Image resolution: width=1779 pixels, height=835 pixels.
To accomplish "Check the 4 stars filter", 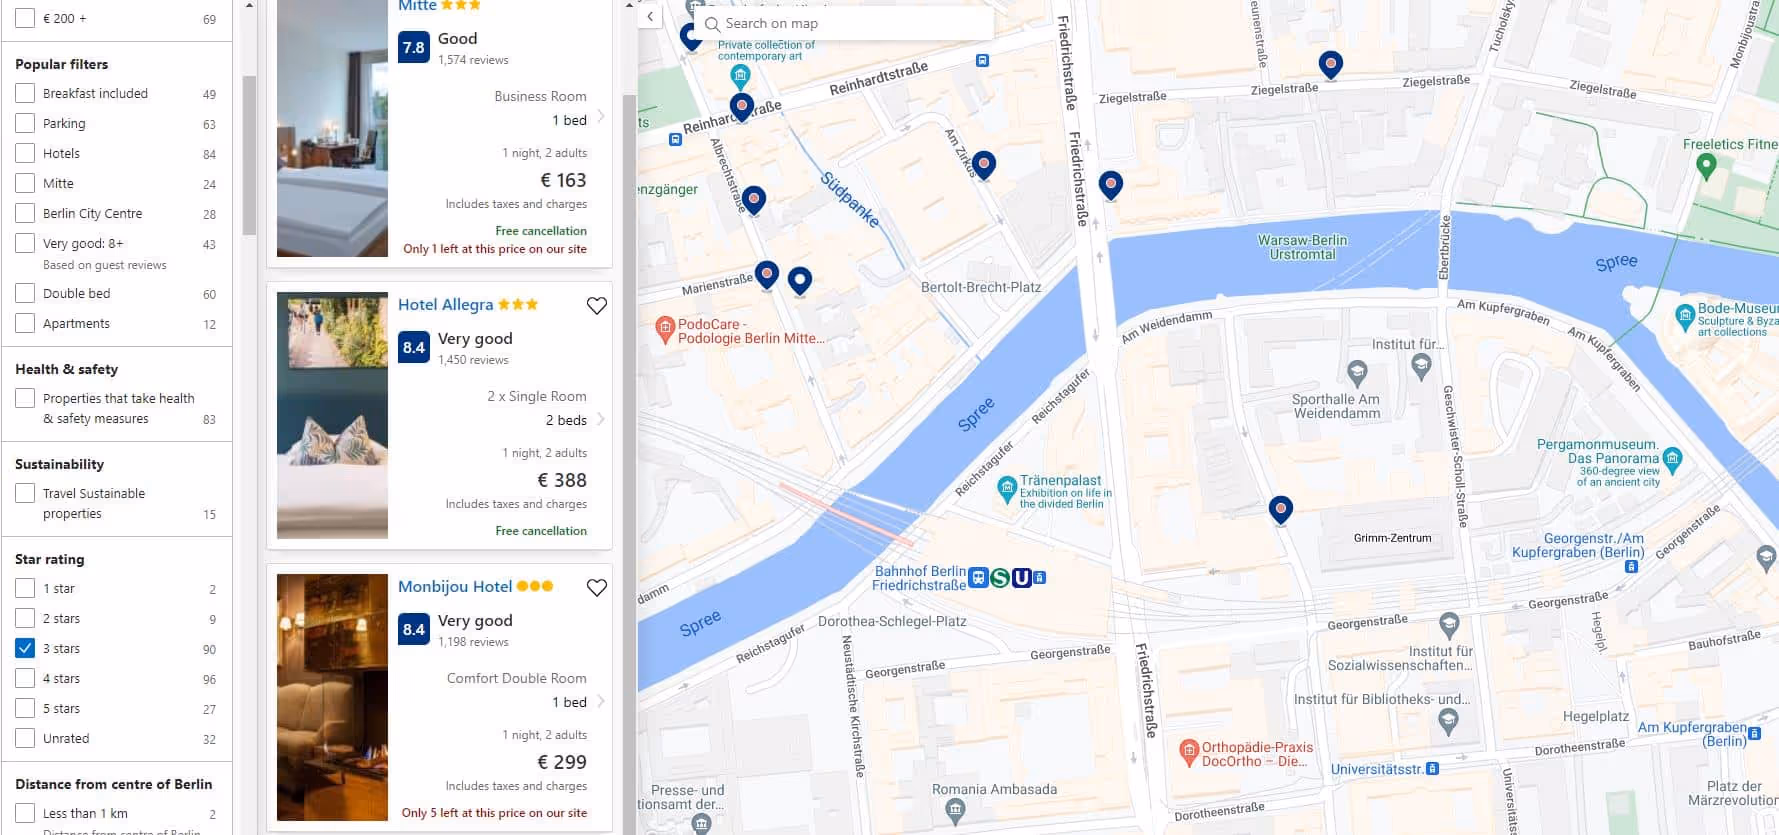I will click(25, 678).
